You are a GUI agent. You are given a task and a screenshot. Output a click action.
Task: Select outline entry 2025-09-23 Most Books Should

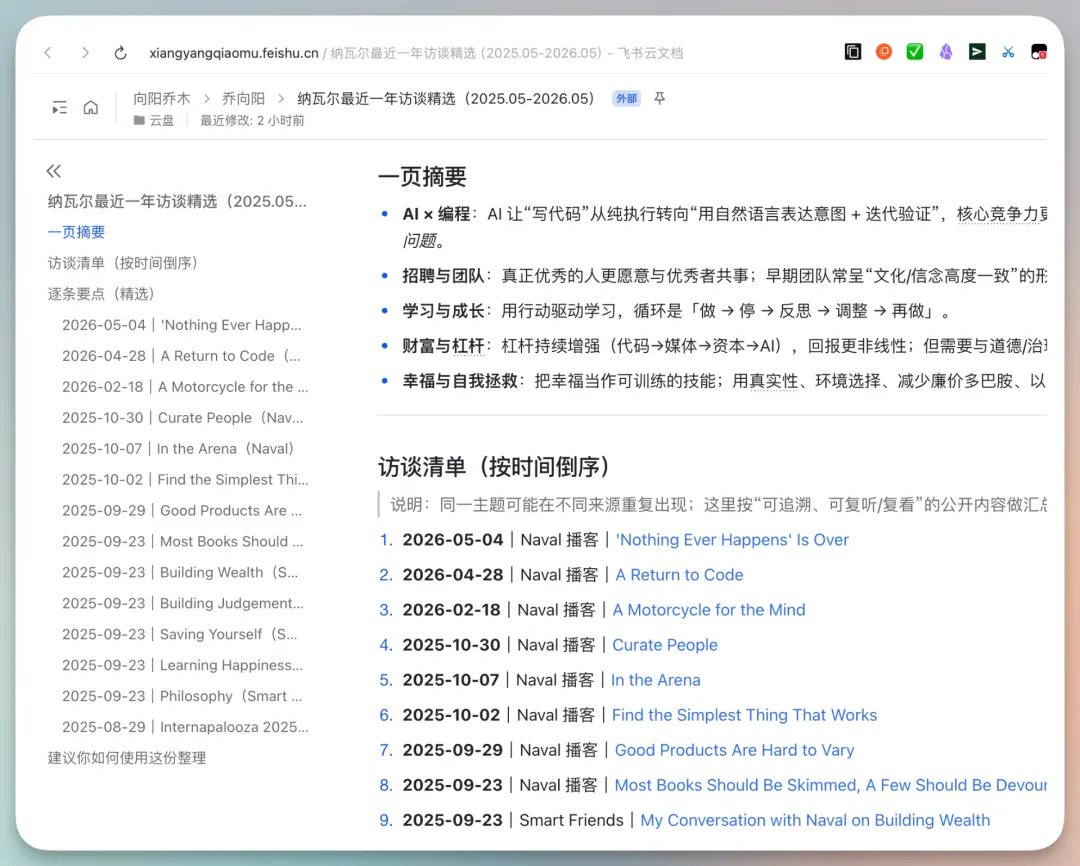coord(183,542)
